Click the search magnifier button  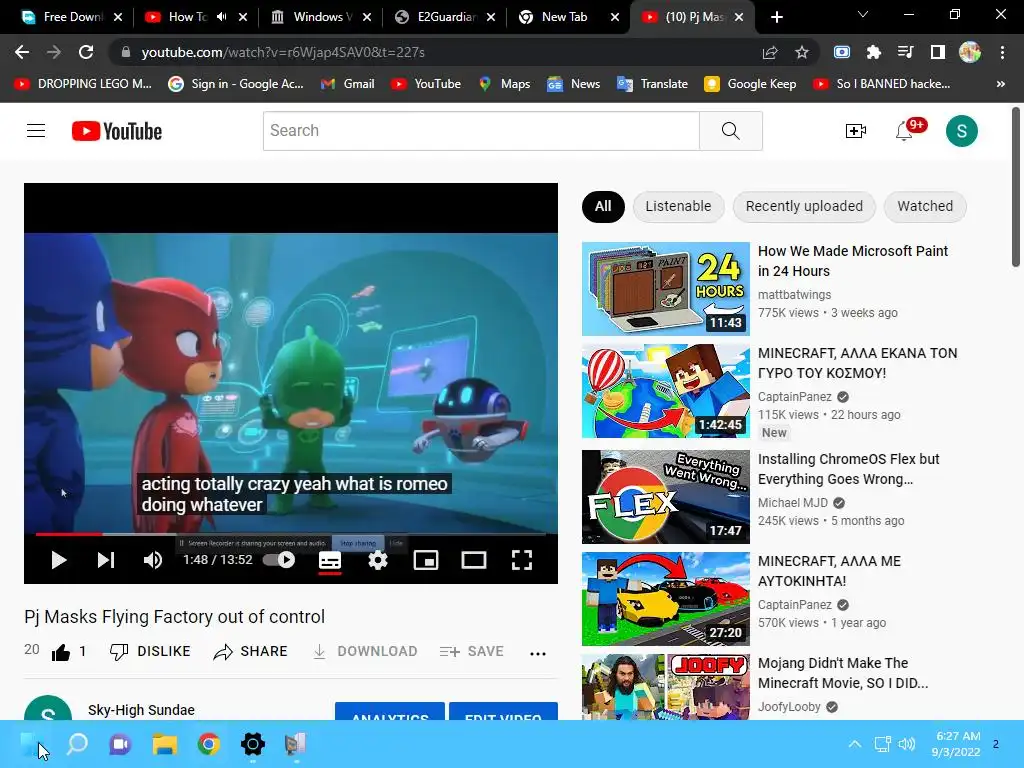pyautogui.click(x=731, y=131)
